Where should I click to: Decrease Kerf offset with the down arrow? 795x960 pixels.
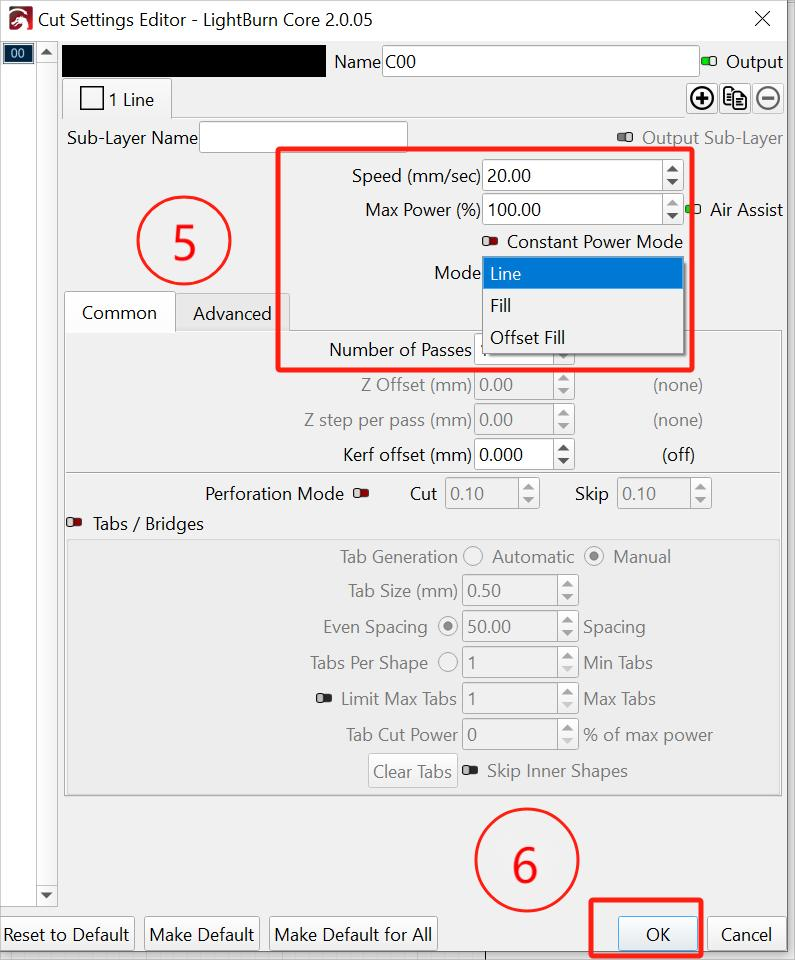[563, 461]
